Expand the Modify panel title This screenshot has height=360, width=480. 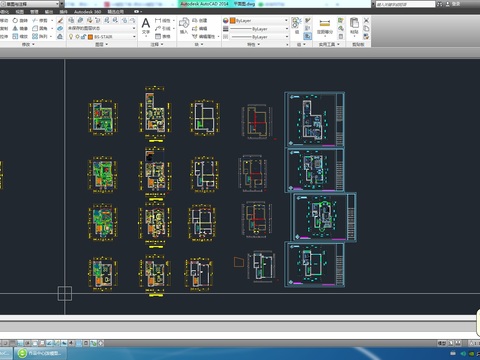28,44
